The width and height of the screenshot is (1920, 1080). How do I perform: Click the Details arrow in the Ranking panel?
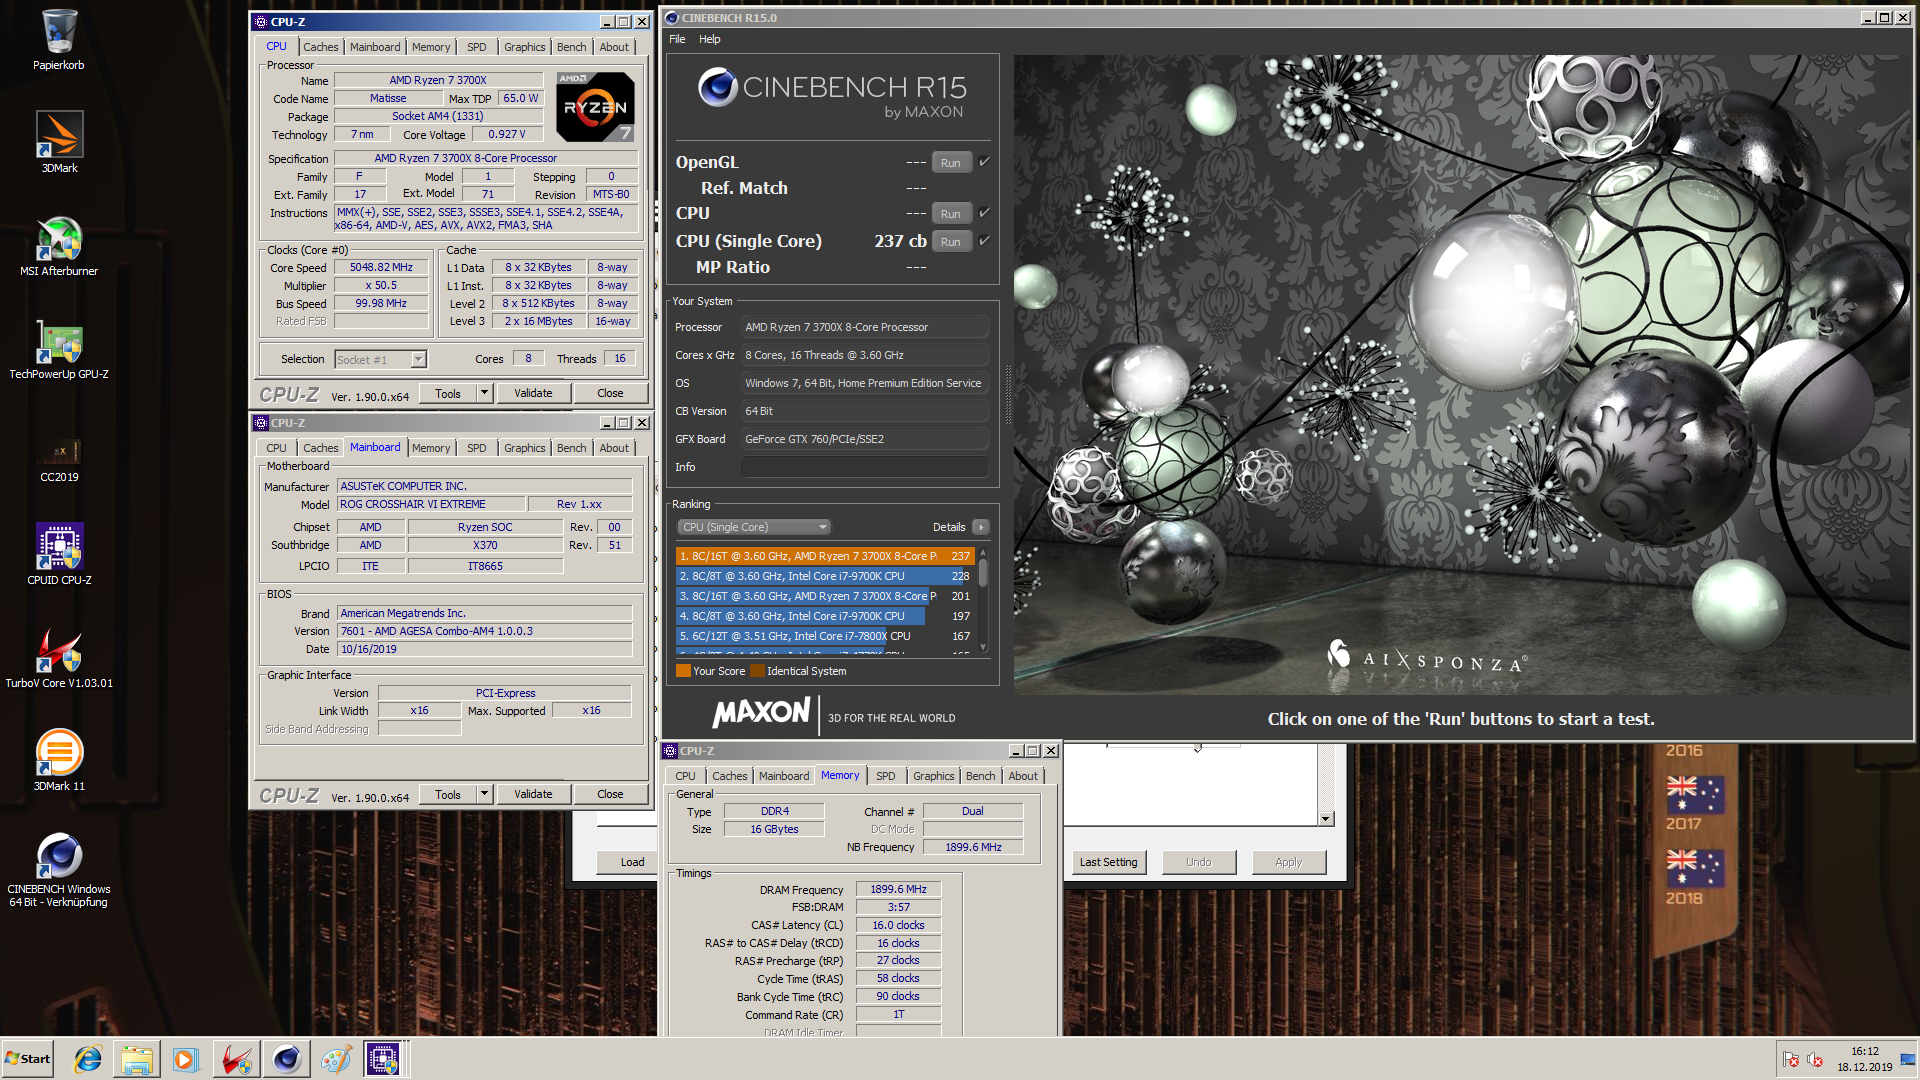[x=981, y=527]
